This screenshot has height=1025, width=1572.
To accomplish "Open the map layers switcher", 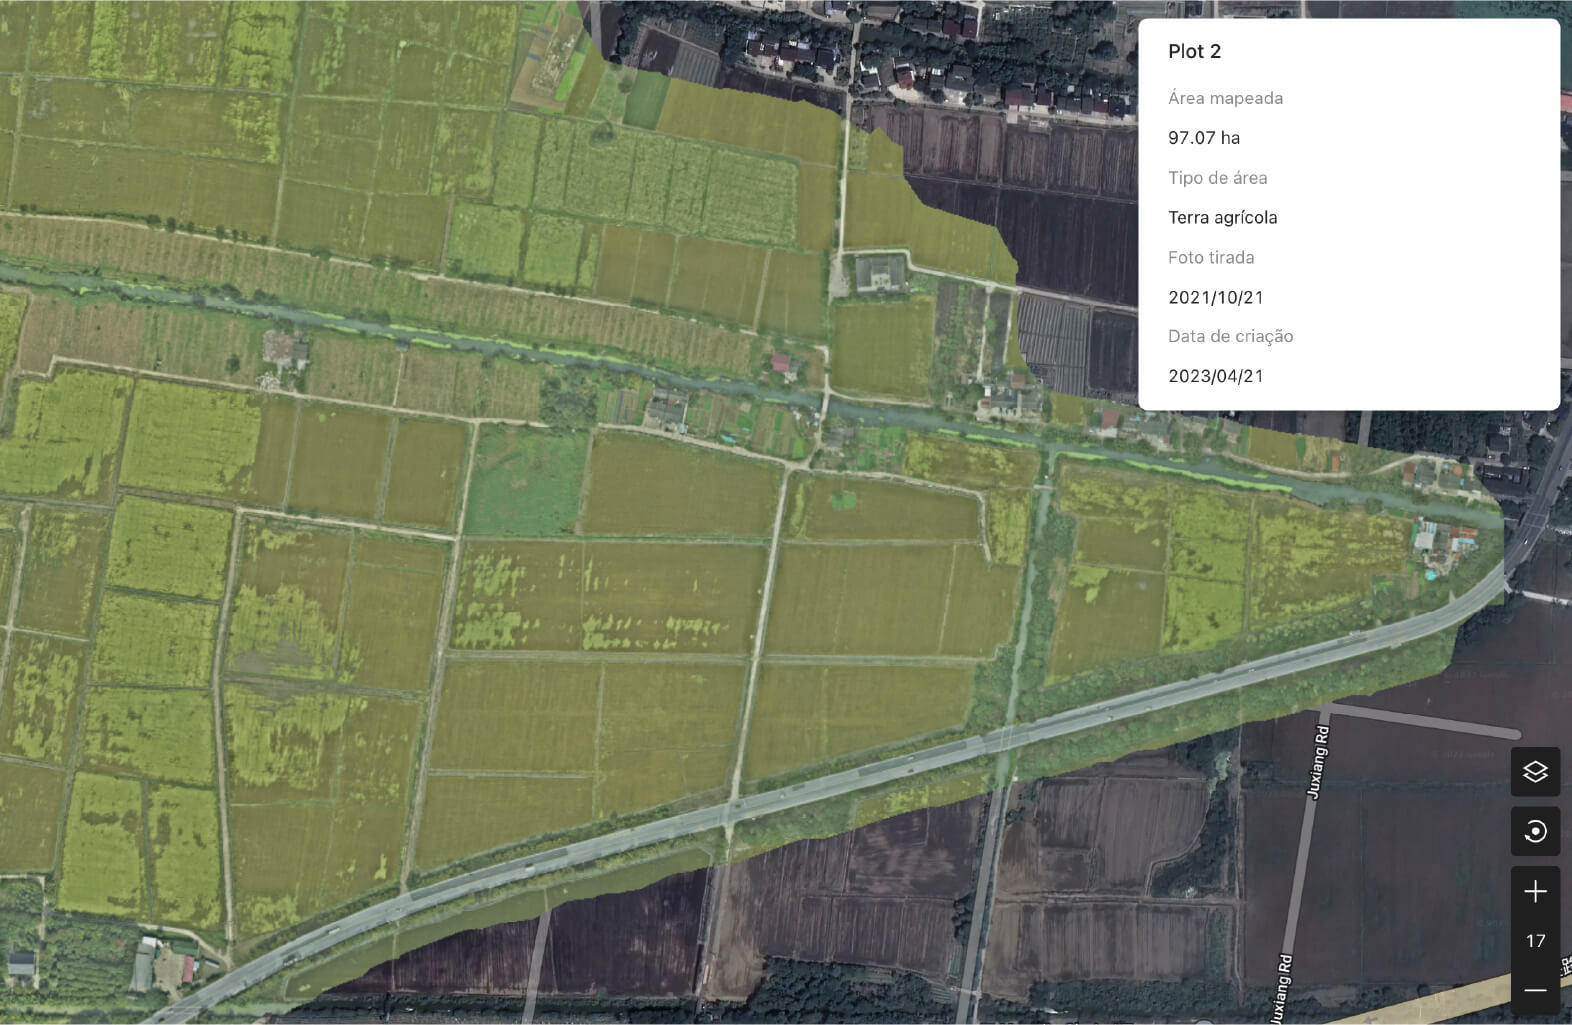I will click(1535, 772).
